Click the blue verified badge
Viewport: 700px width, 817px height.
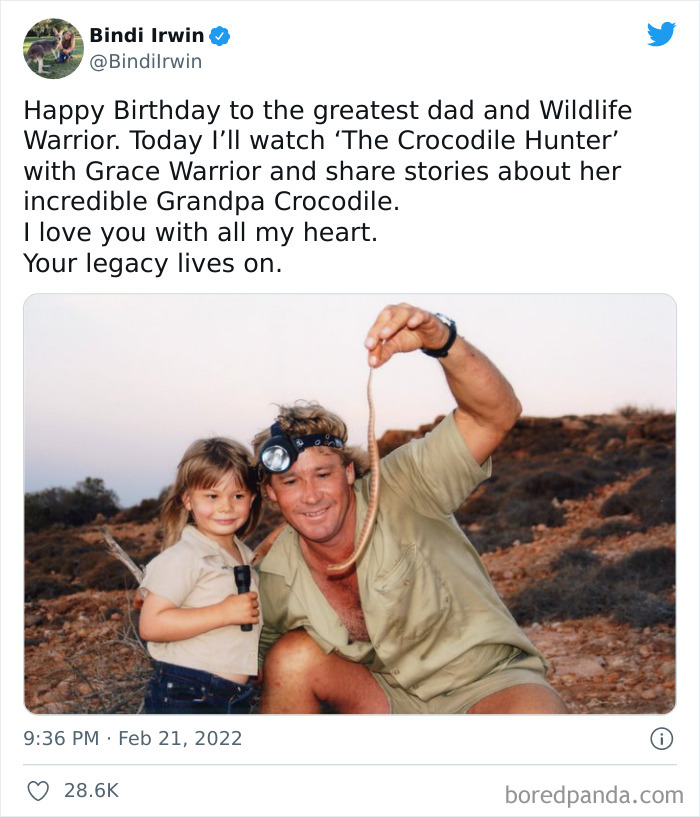[220, 36]
